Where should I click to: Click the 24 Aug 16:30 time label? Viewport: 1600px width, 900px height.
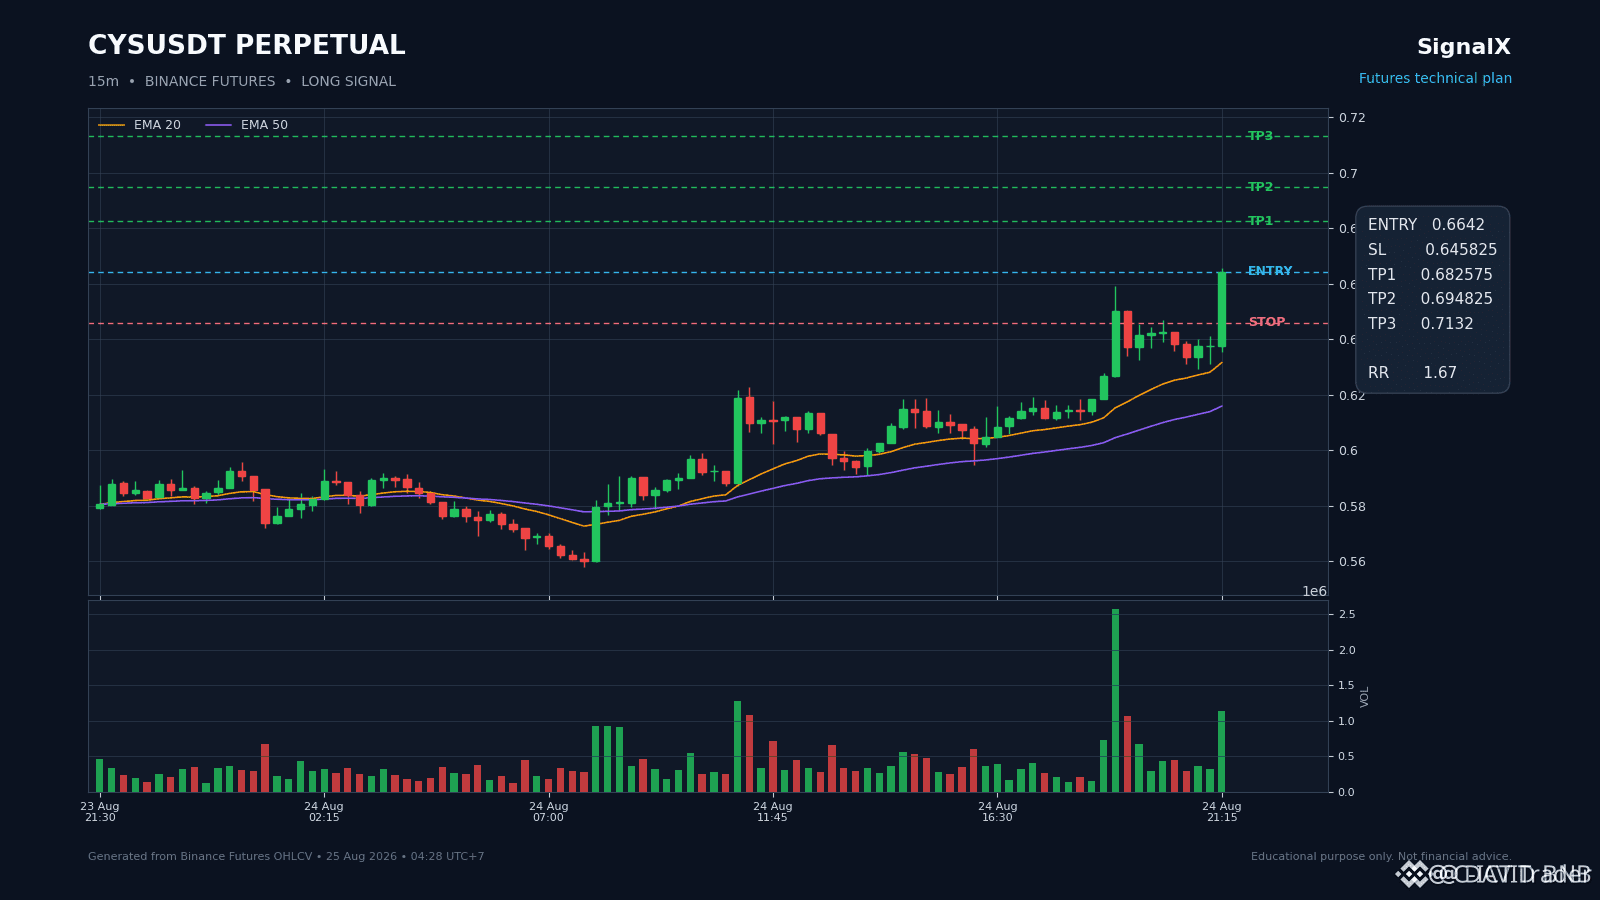[997, 812]
